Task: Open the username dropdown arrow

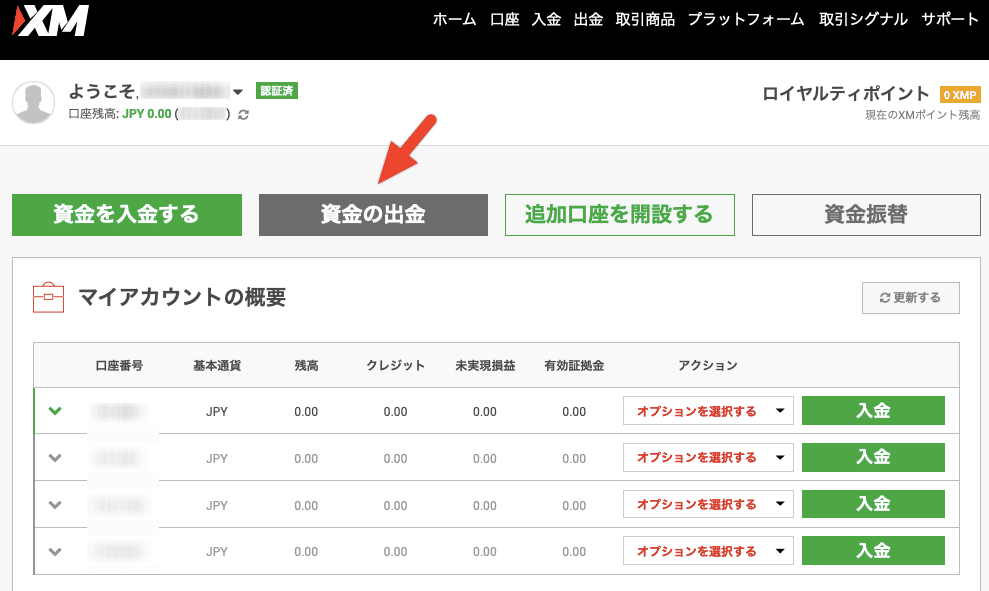Action: pos(238,92)
